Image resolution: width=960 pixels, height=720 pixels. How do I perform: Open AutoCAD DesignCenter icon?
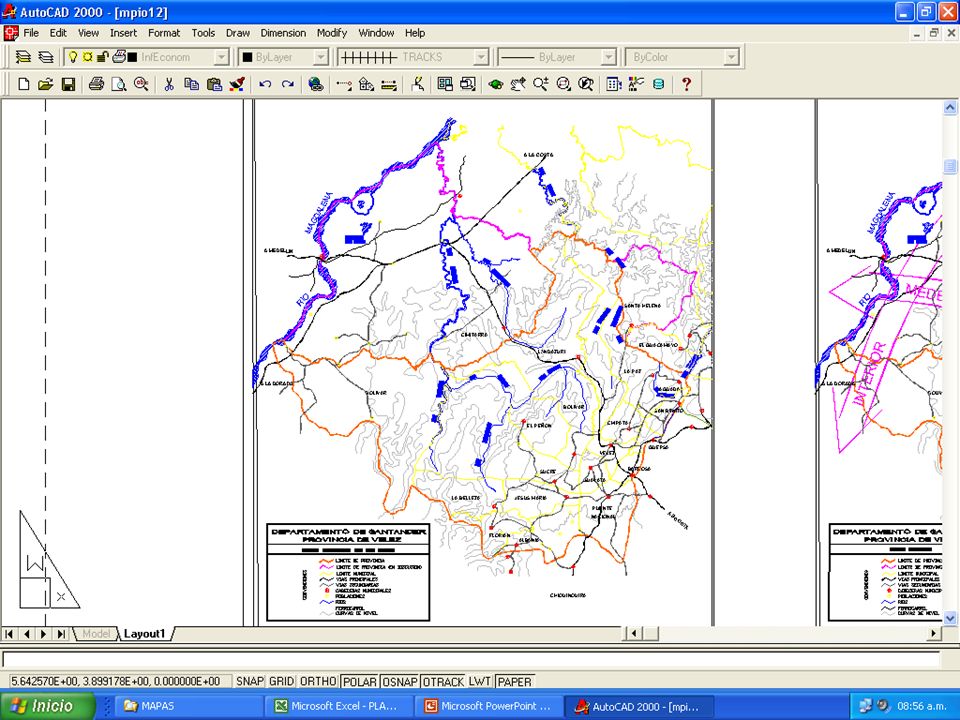(x=613, y=84)
